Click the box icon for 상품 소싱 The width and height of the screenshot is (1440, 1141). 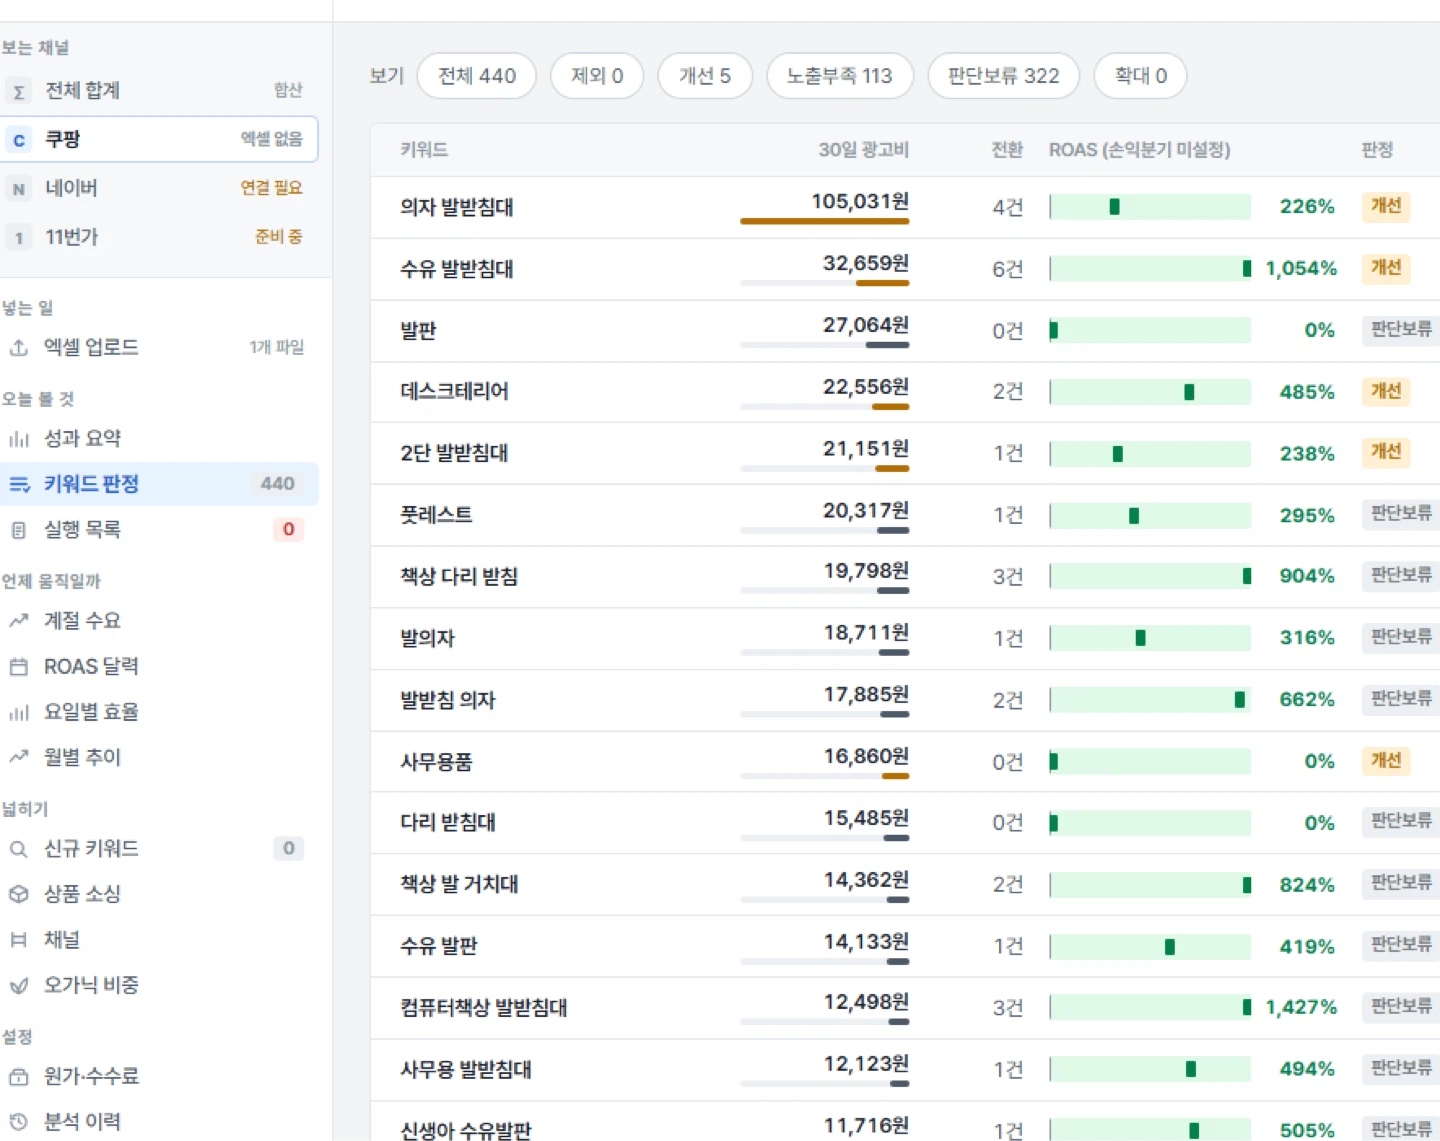pyautogui.click(x=18, y=894)
